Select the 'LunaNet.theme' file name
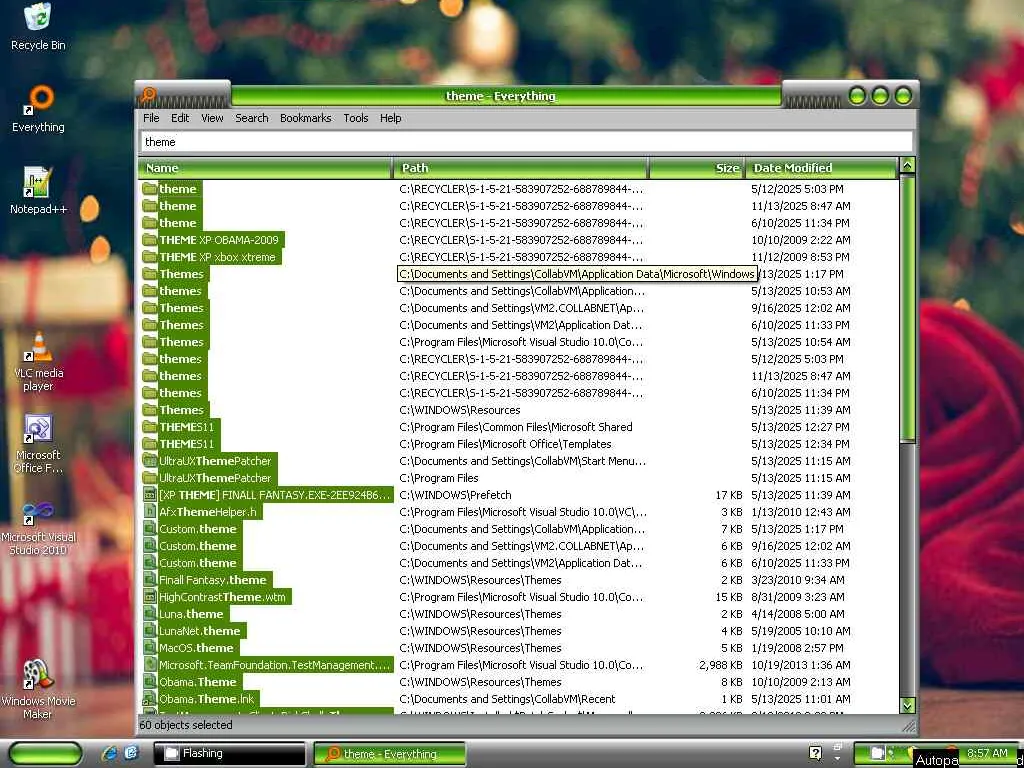 tap(200, 630)
